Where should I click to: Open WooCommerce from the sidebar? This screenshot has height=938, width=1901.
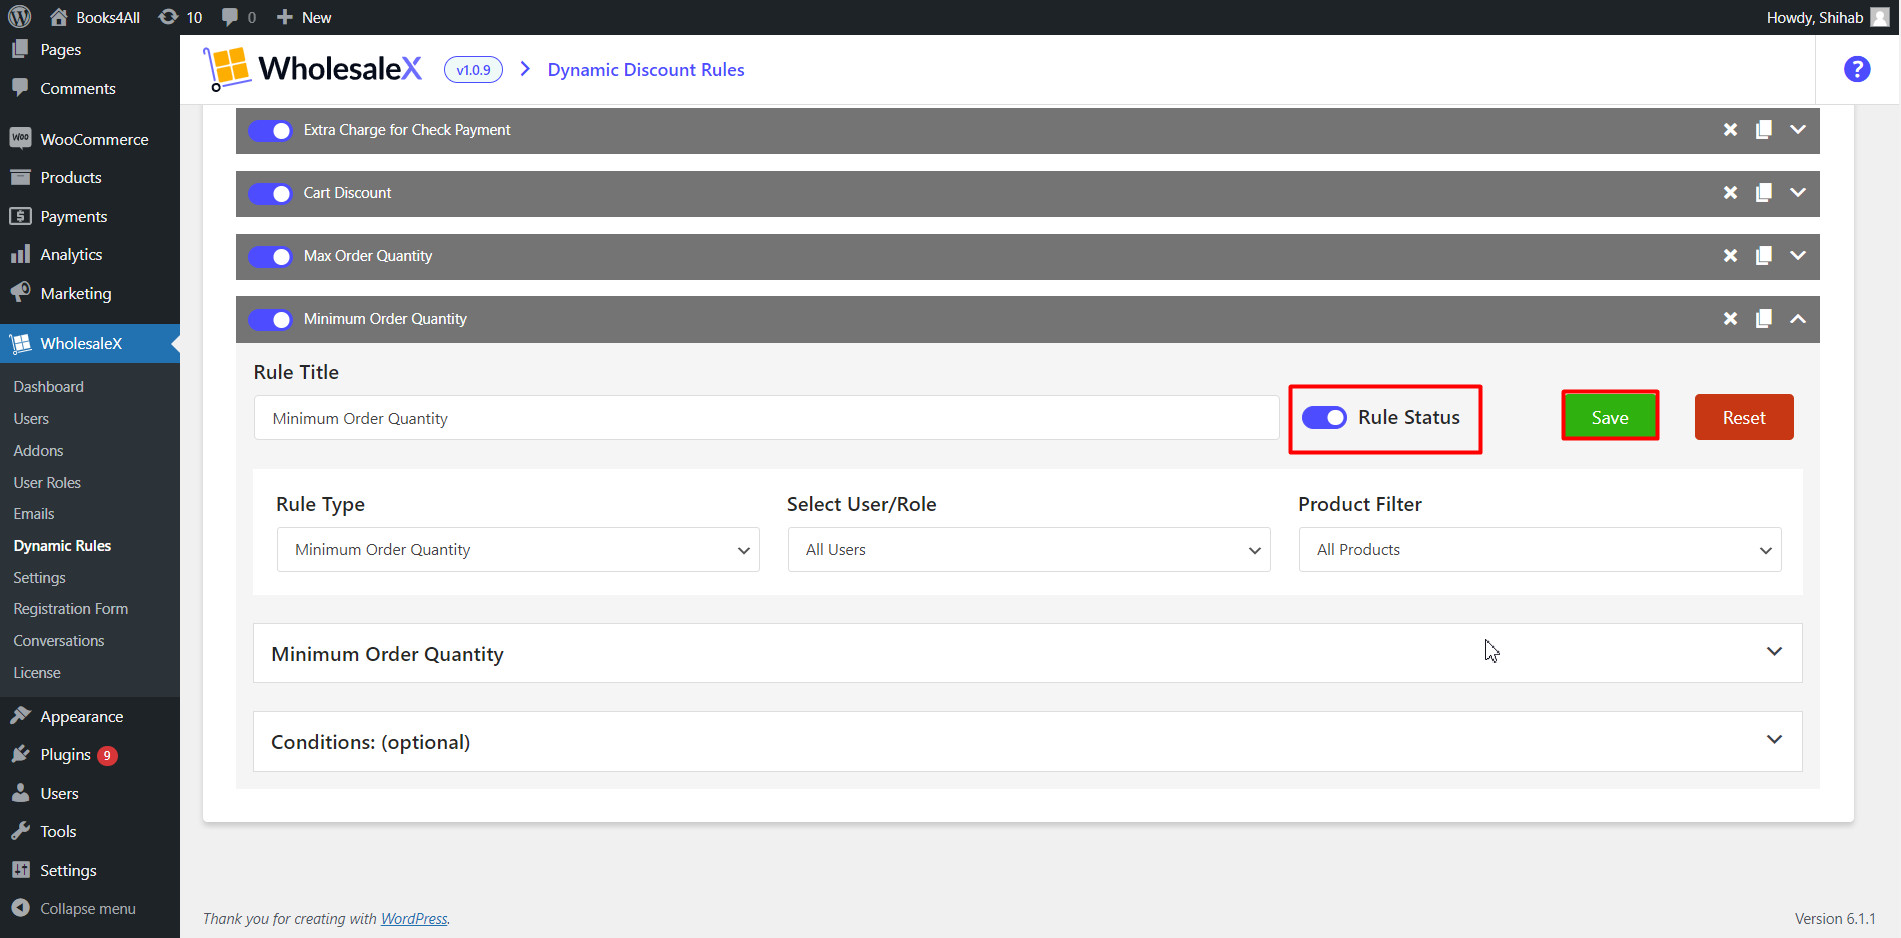coord(90,139)
